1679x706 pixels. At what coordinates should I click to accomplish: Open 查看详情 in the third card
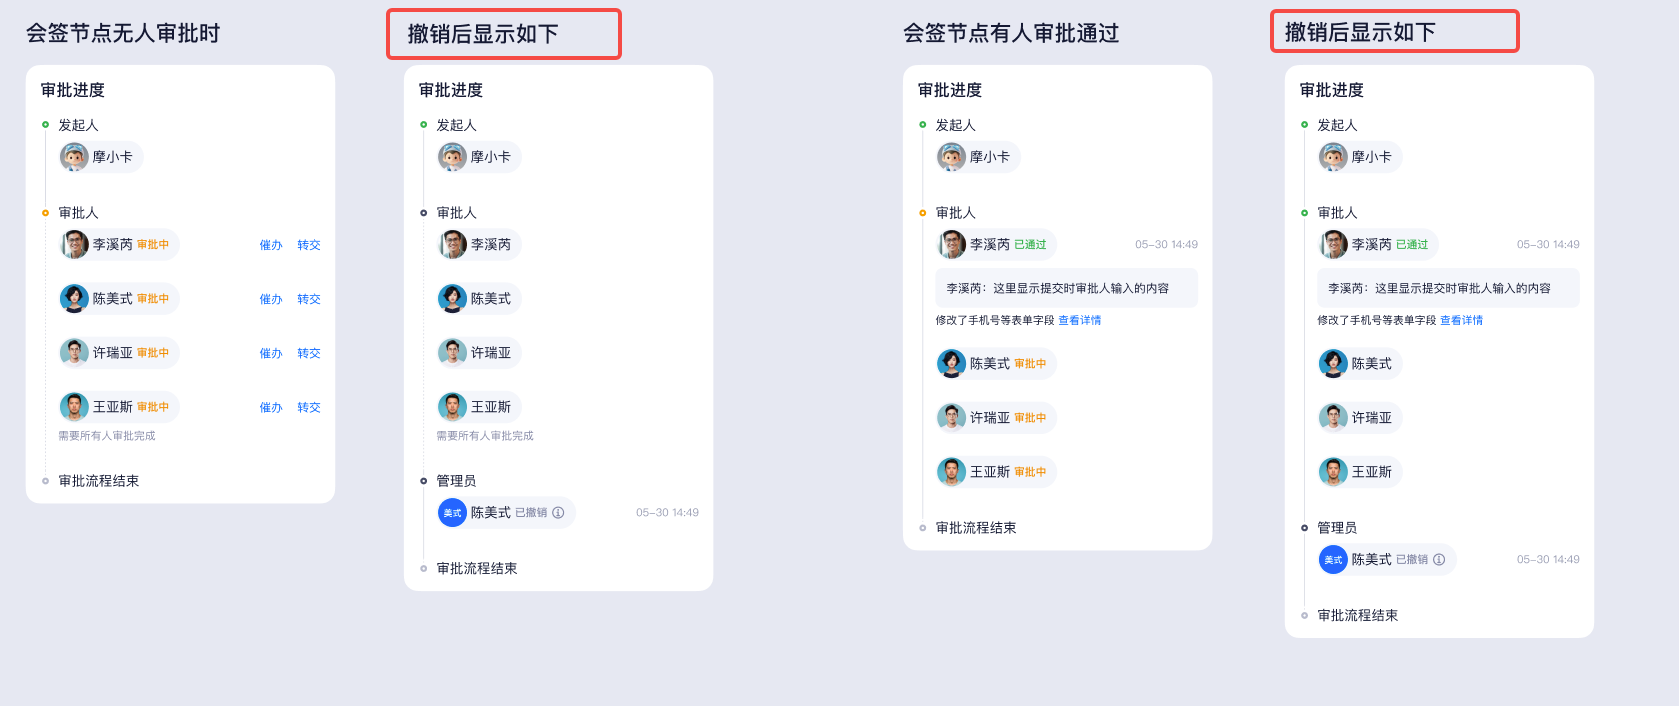1080,321
